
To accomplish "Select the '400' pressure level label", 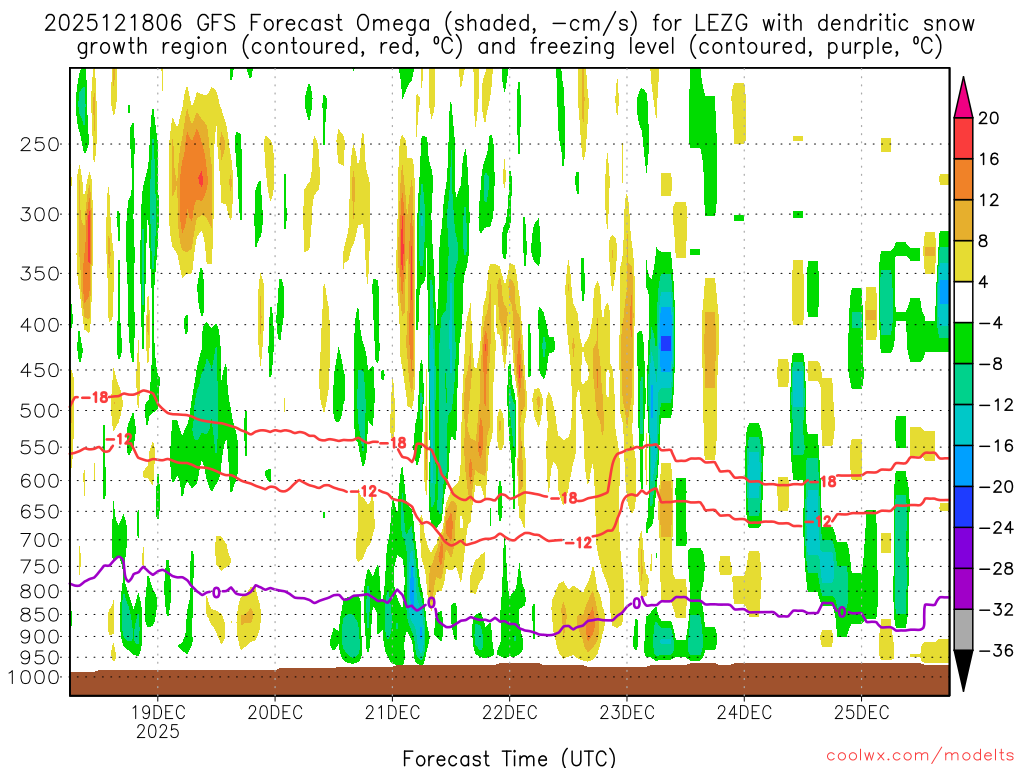I will 40,325.
